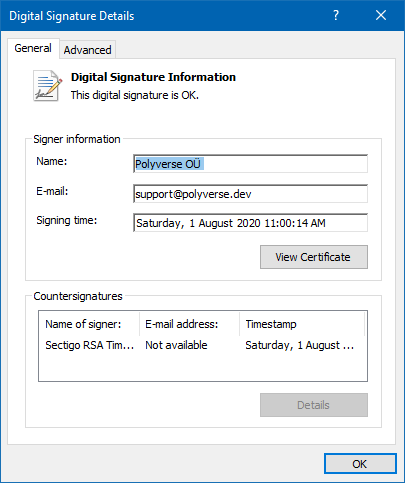
Task: Click the Saturday, 1 August timestamp cell
Action: (x=299, y=345)
